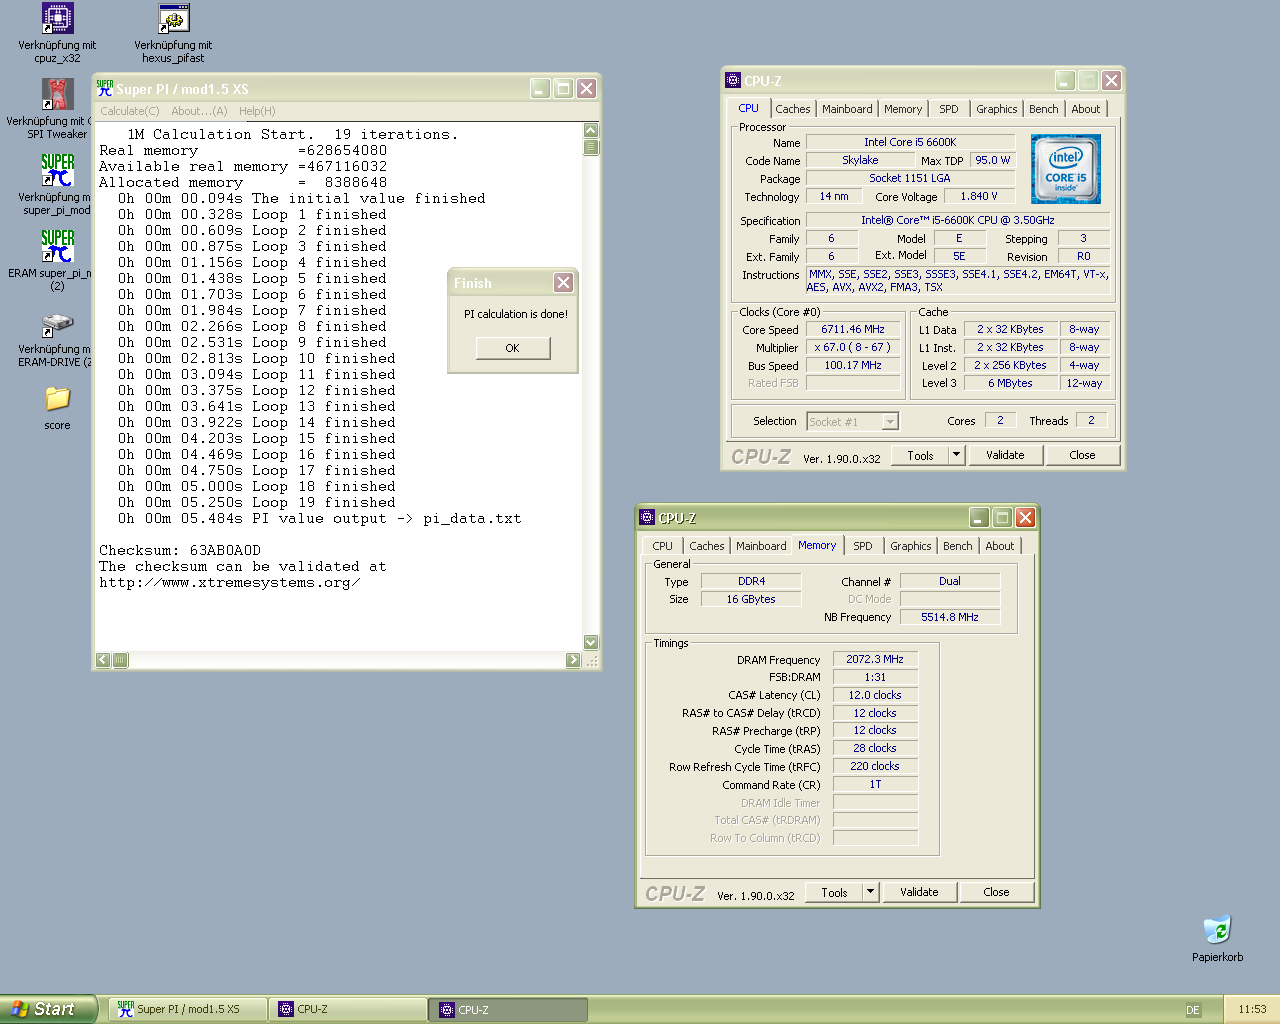Image resolution: width=1280 pixels, height=1024 pixels.
Task: Click Close button in upper CPU-Z window
Action: click(x=1082, y=456)
